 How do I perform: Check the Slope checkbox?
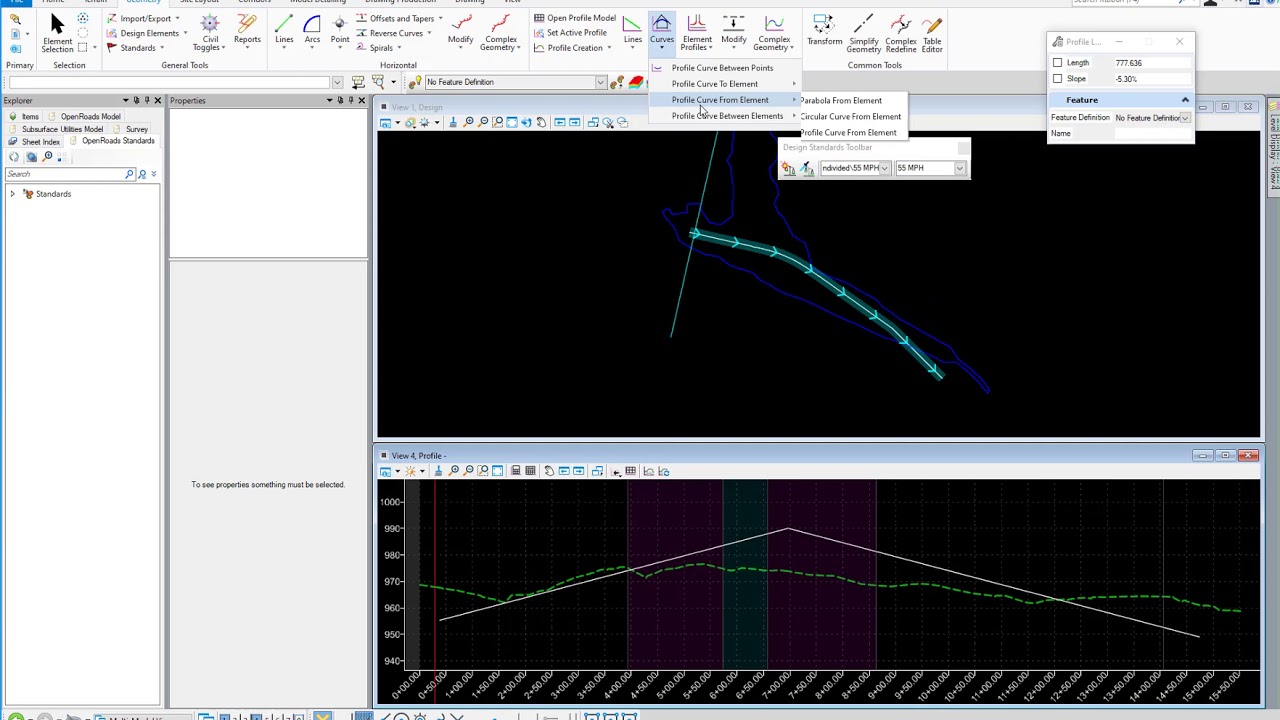tap(1057, 79)
